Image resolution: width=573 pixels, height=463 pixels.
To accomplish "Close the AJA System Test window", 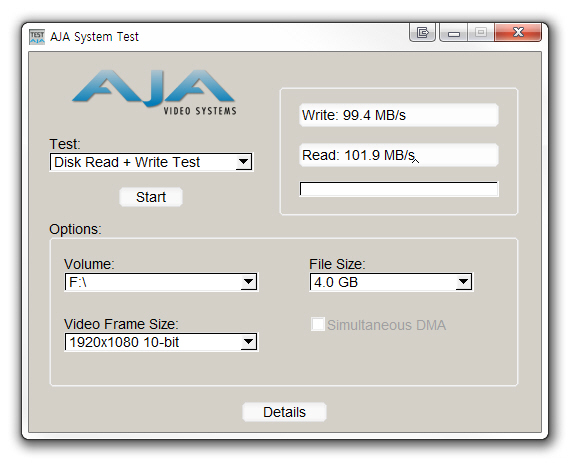I will [518, 33].
